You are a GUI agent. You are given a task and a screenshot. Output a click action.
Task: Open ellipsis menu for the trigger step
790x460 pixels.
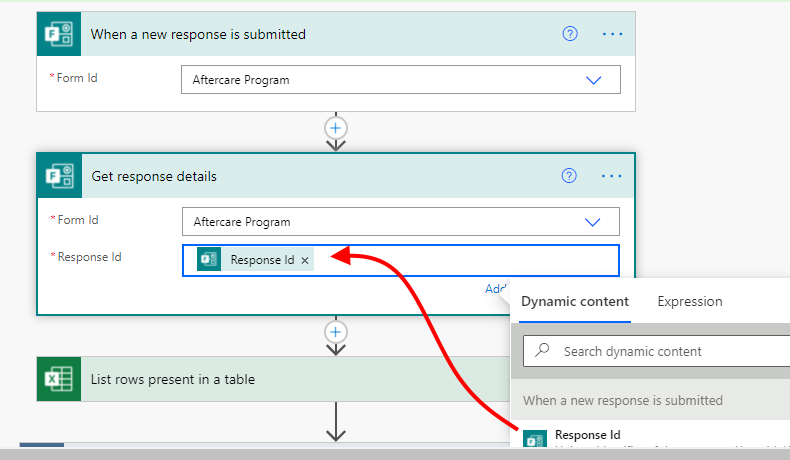612,34
